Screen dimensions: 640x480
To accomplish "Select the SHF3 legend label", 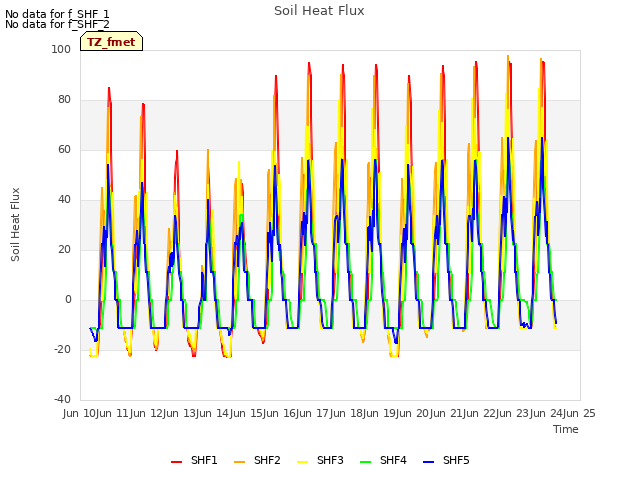I will (330, 460).
